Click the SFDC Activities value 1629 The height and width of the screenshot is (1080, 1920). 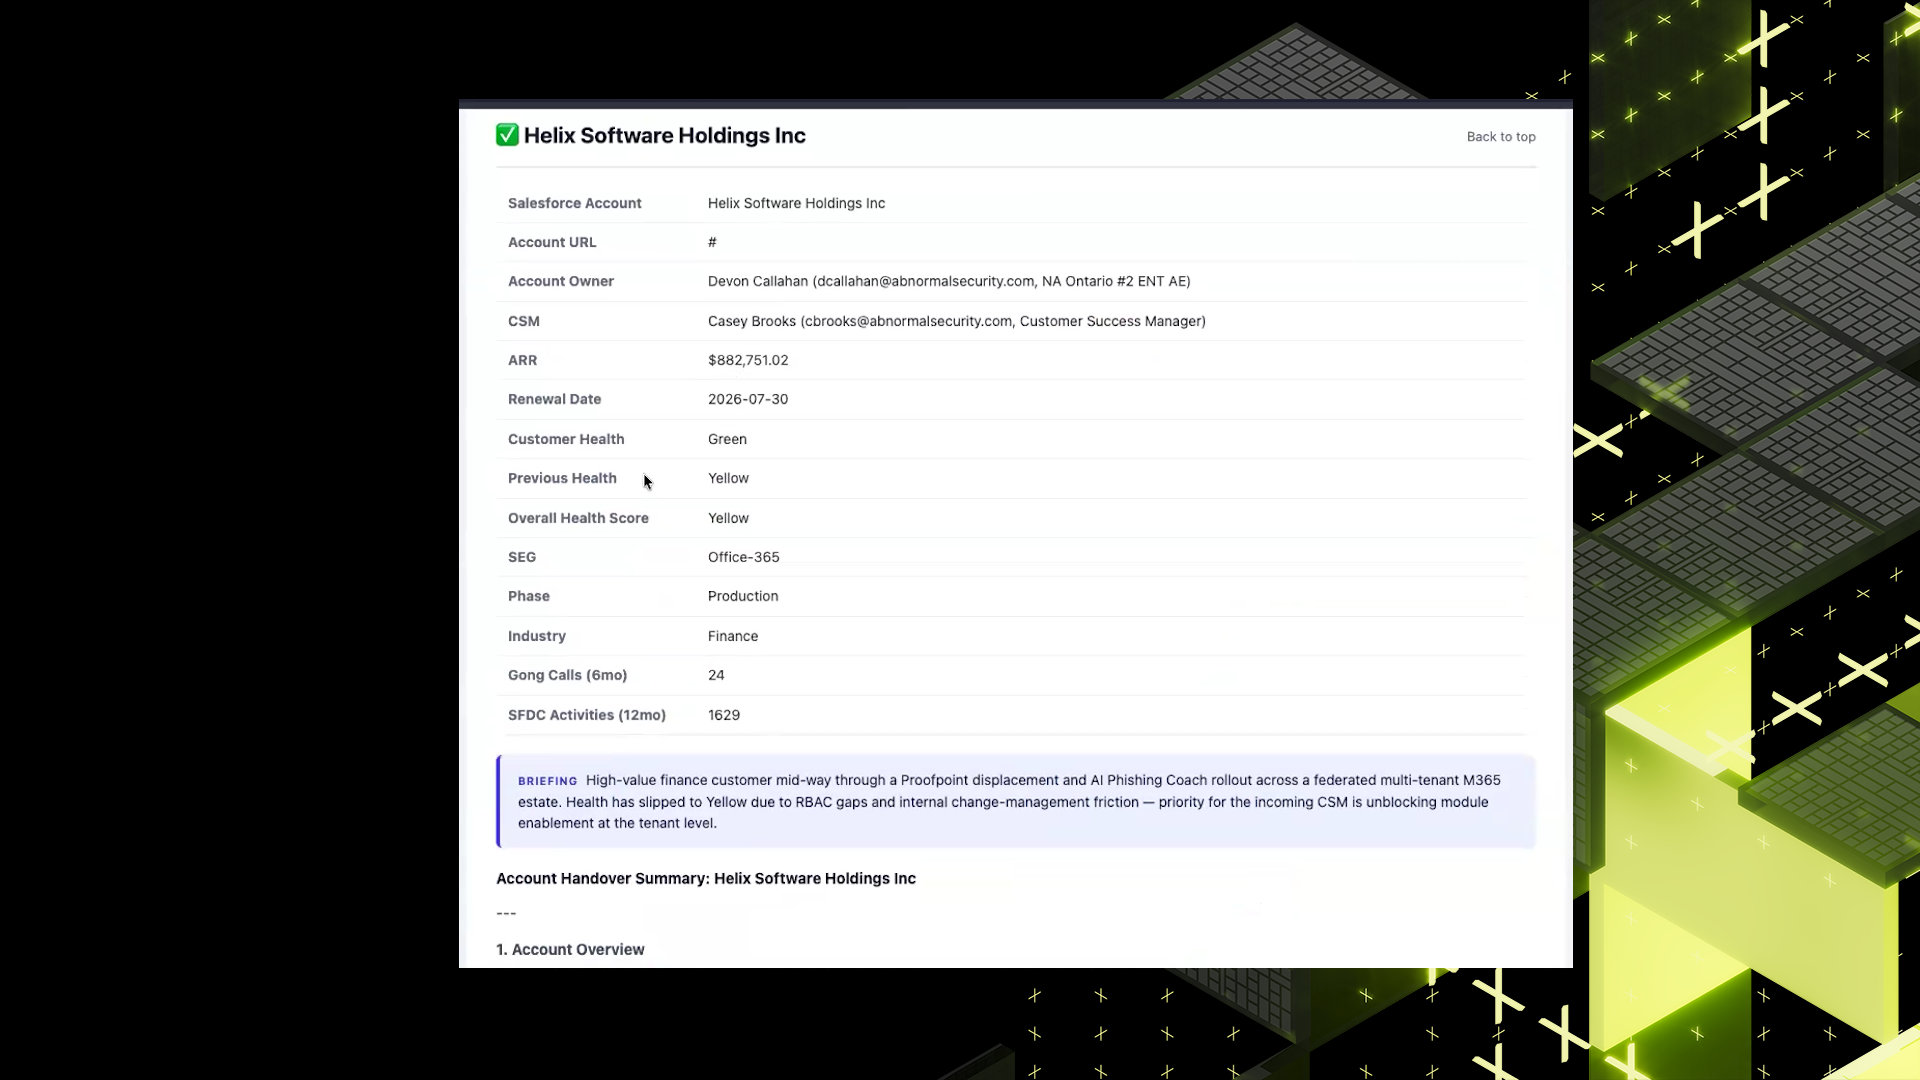724,715
